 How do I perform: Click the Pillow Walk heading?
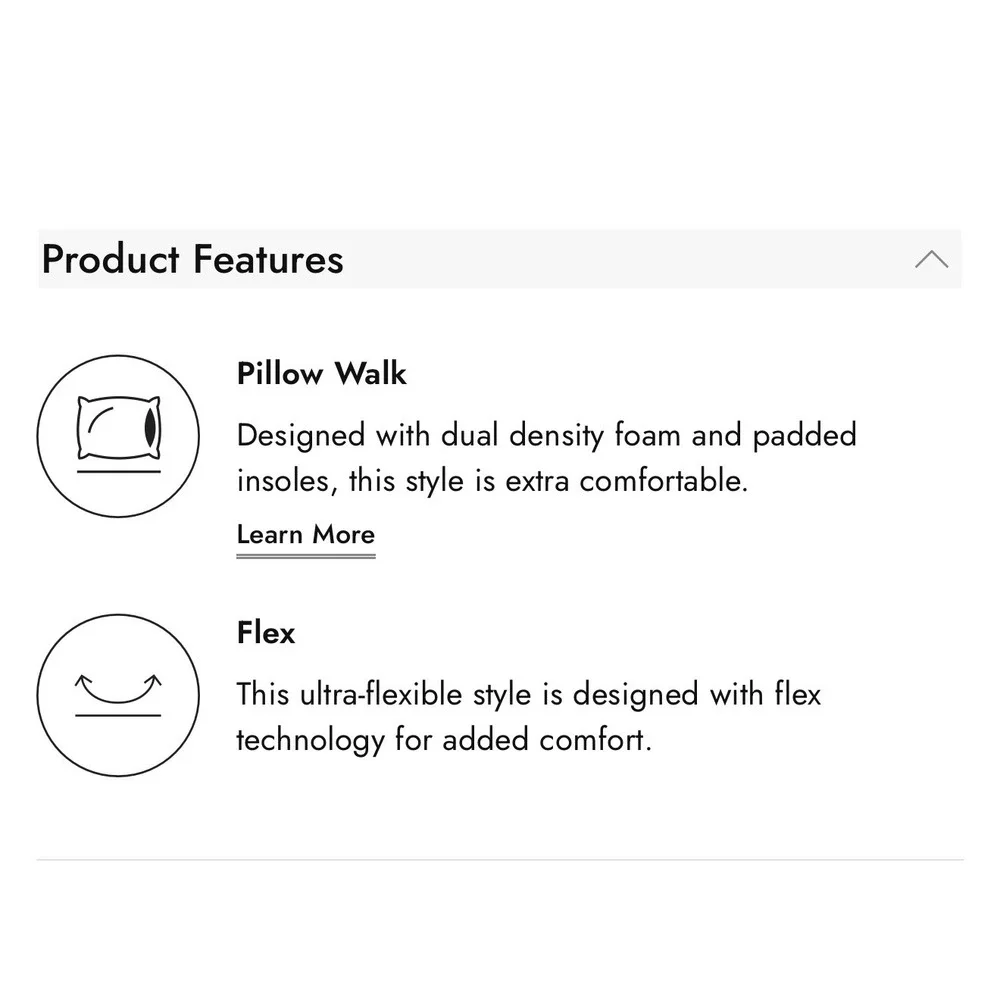point(321,373)
